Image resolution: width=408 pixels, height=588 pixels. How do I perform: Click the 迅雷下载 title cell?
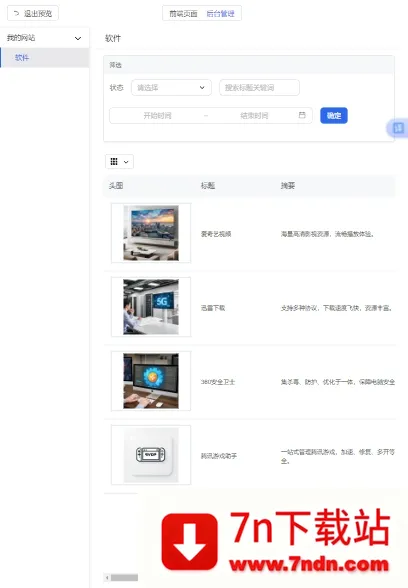coord(213,308)
